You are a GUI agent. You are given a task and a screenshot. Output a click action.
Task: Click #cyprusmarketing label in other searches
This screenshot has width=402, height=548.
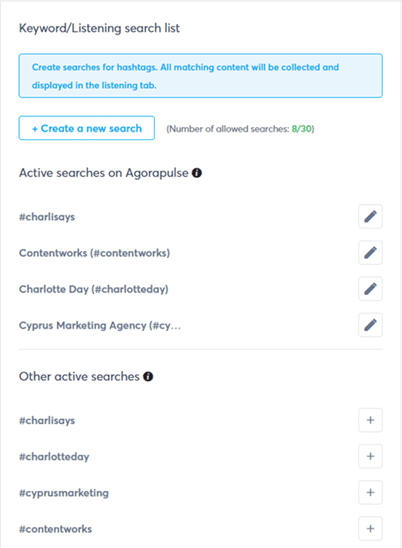pos(64,493)
